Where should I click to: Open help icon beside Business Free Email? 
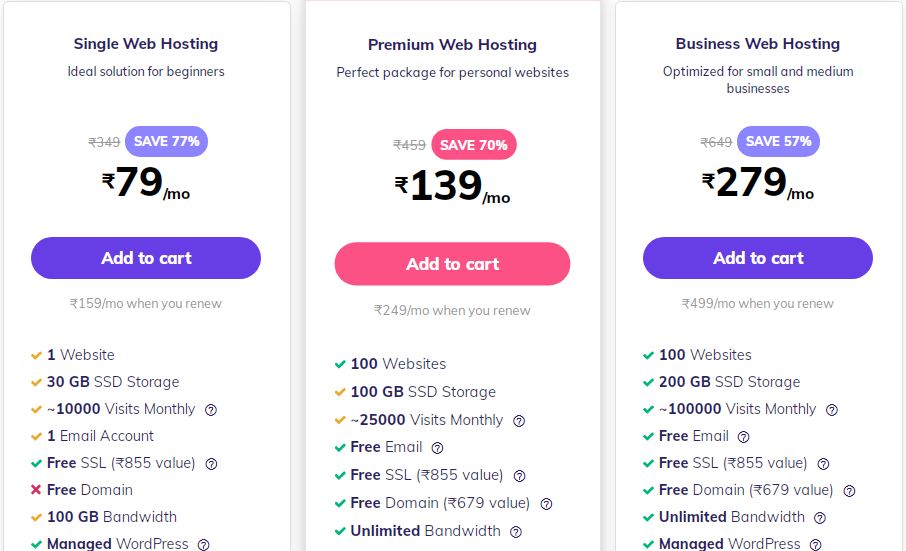coord(744,437)
